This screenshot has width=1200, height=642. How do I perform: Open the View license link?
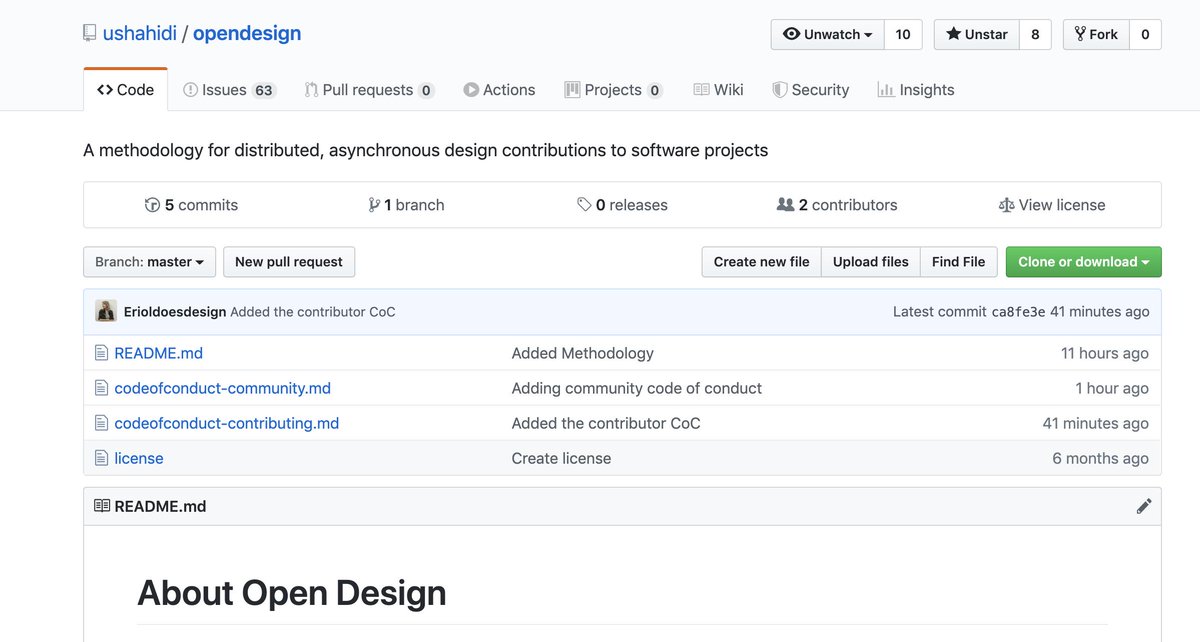(1052, 205)
